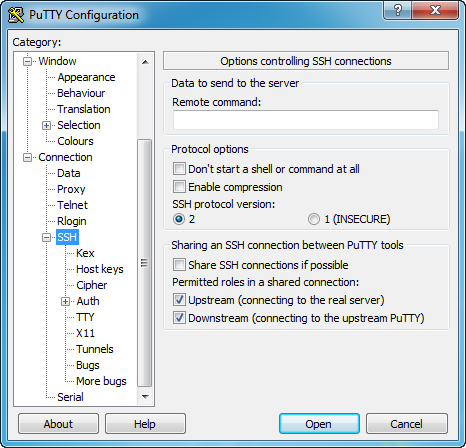Select SSH protocol version 1 (INSECURE)
The width and height of the screenshot is (466, 448).
tap(314, 219)
